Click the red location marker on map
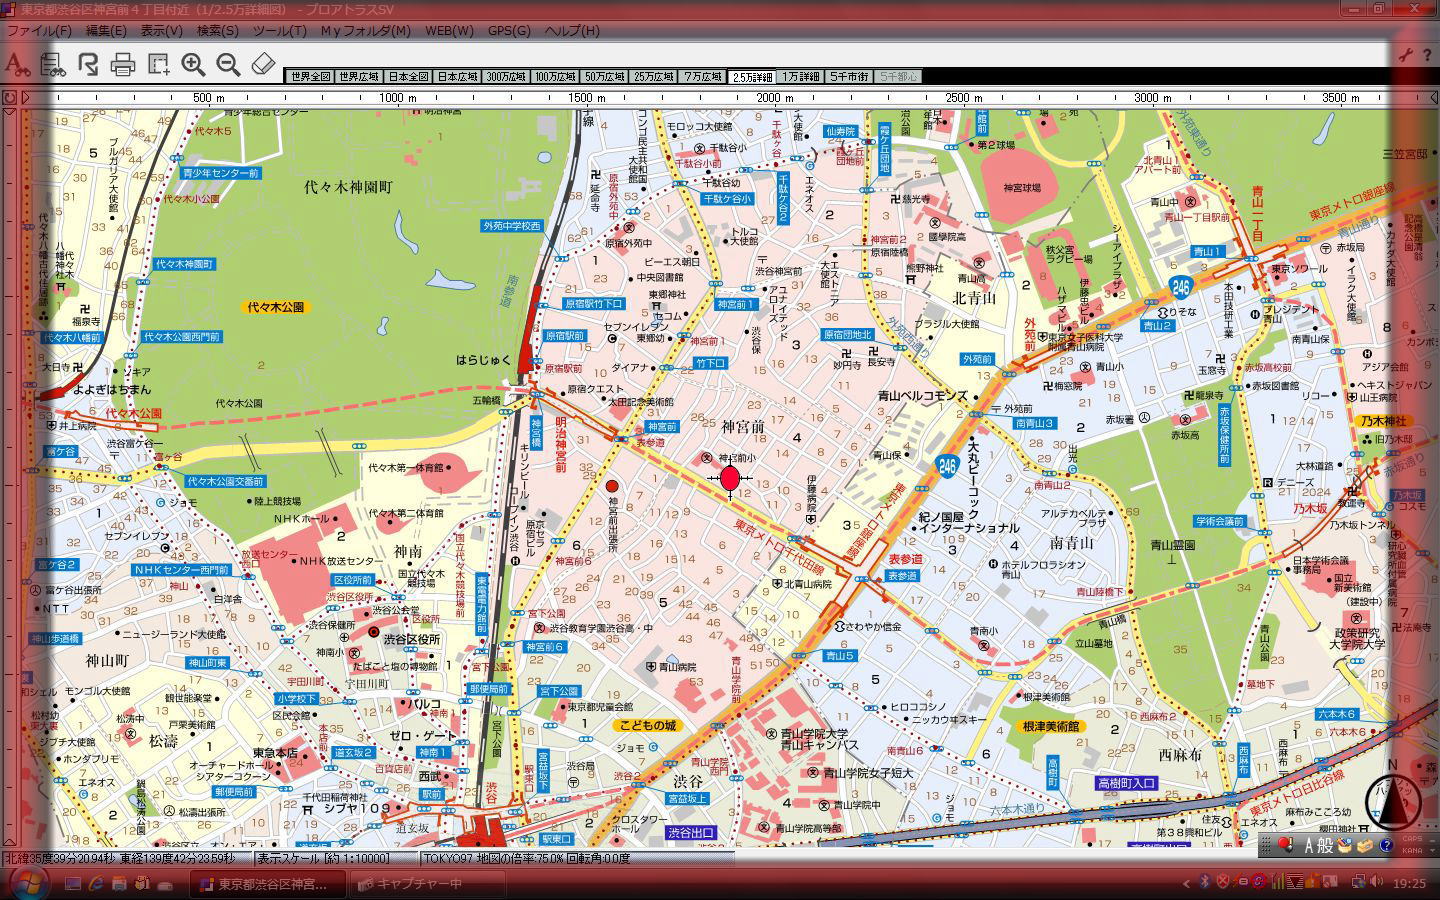The width and height of the screenshot is (1440, 900). tap(730, 479)
